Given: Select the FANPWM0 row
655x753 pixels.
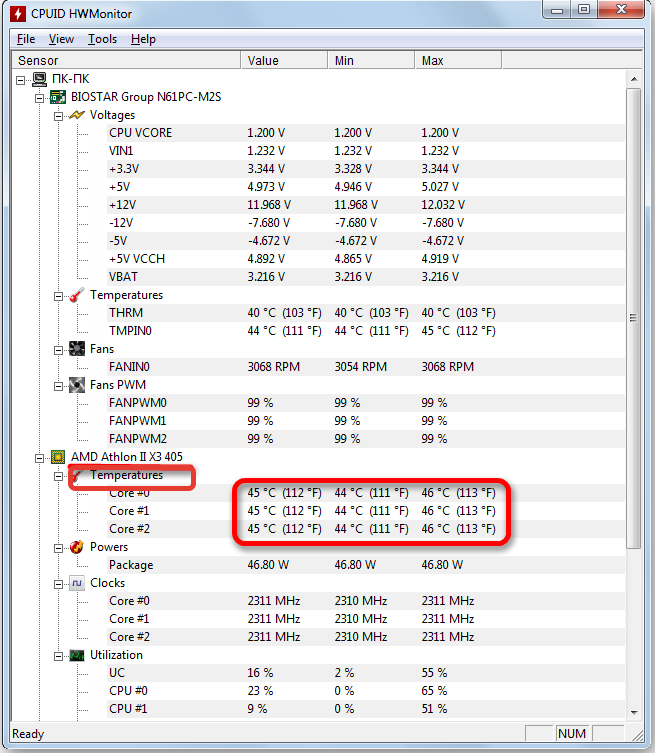Looking at the screenshot, I should 366,403.
